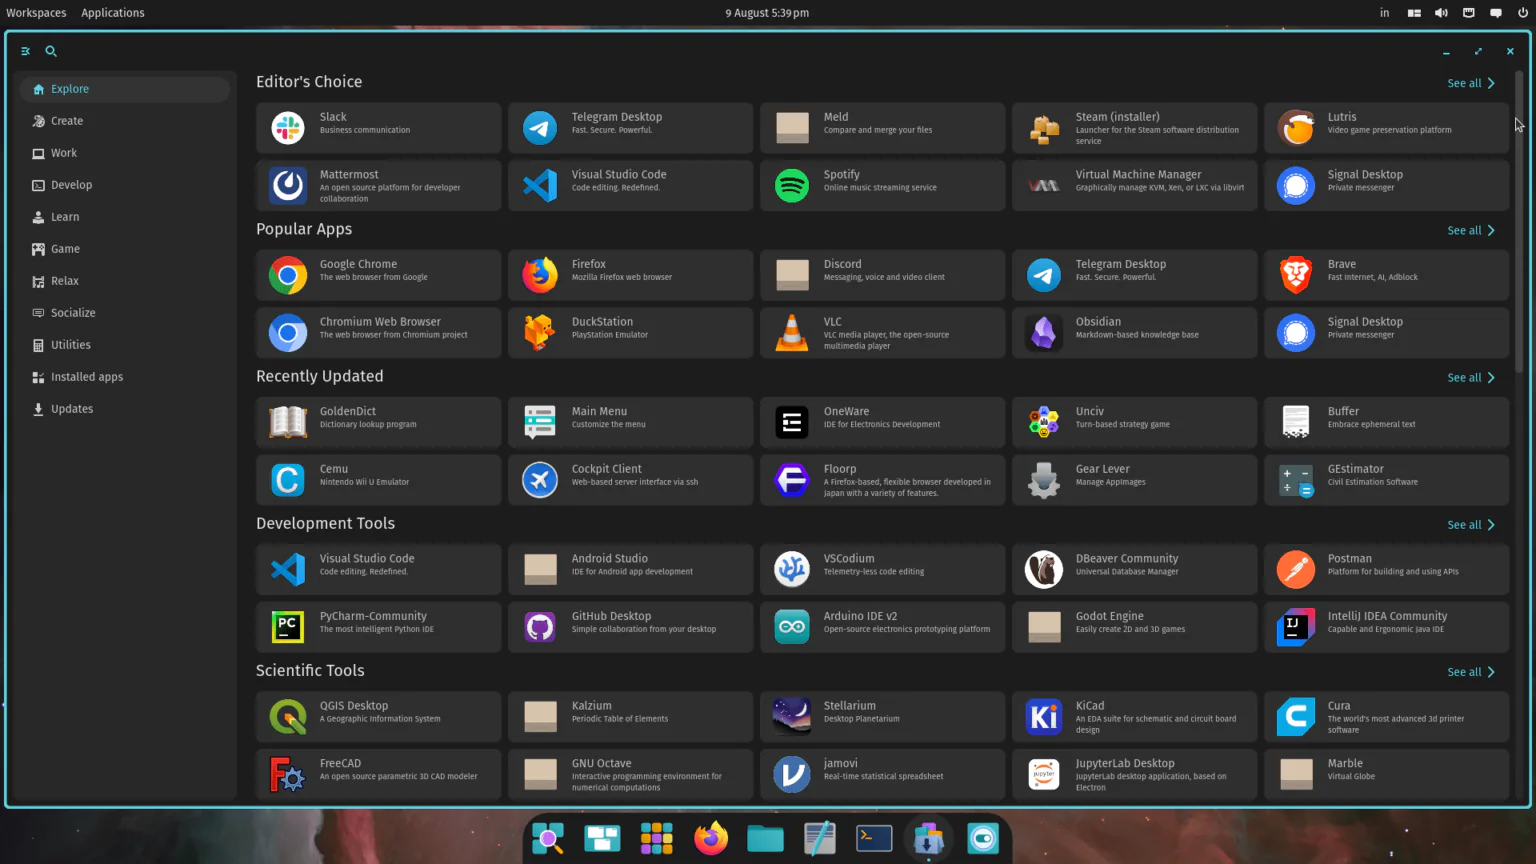Click the QGIS Desktop icon
Screen dimensions: 1536x864
288,717
